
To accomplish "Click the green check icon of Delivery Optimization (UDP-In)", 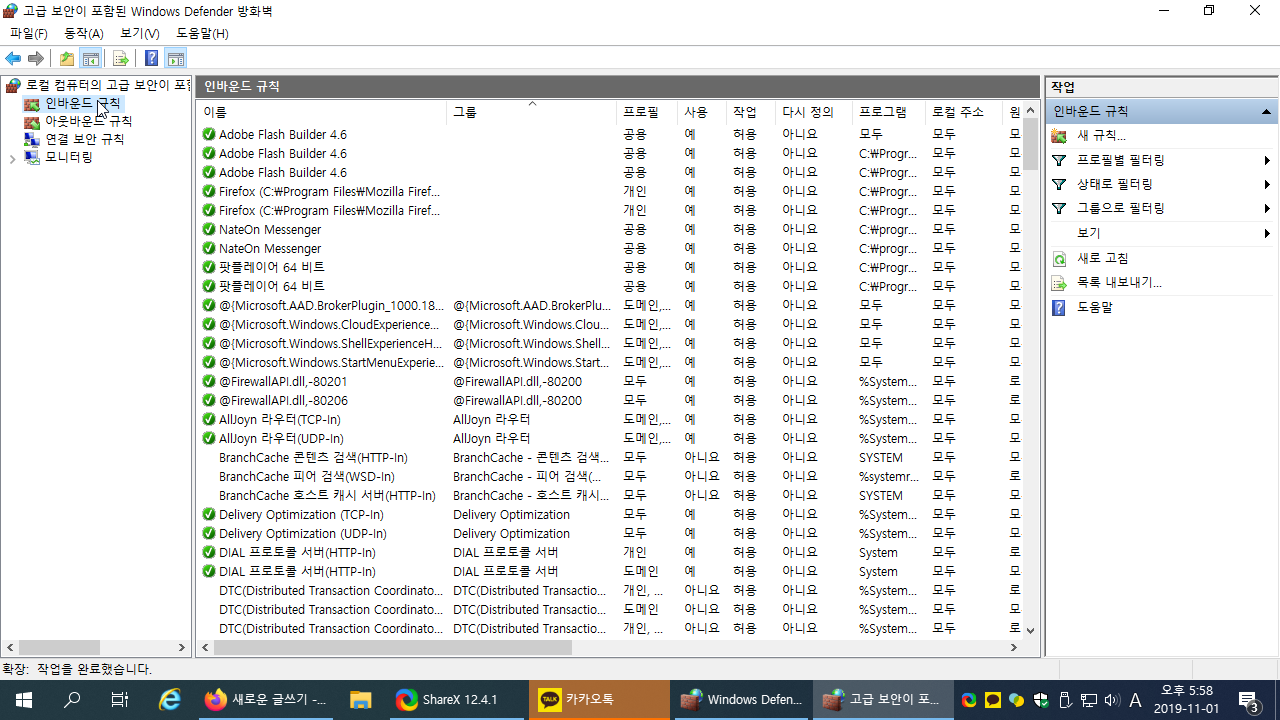I will 209,533.
